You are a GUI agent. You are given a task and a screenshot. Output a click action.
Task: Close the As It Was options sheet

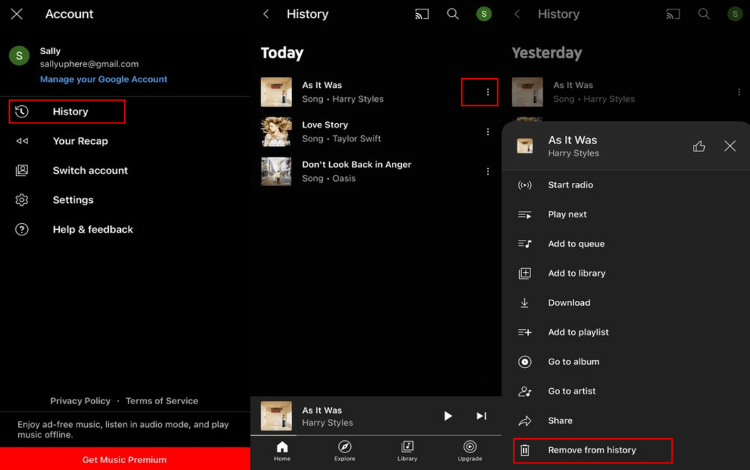coord(729,146)
